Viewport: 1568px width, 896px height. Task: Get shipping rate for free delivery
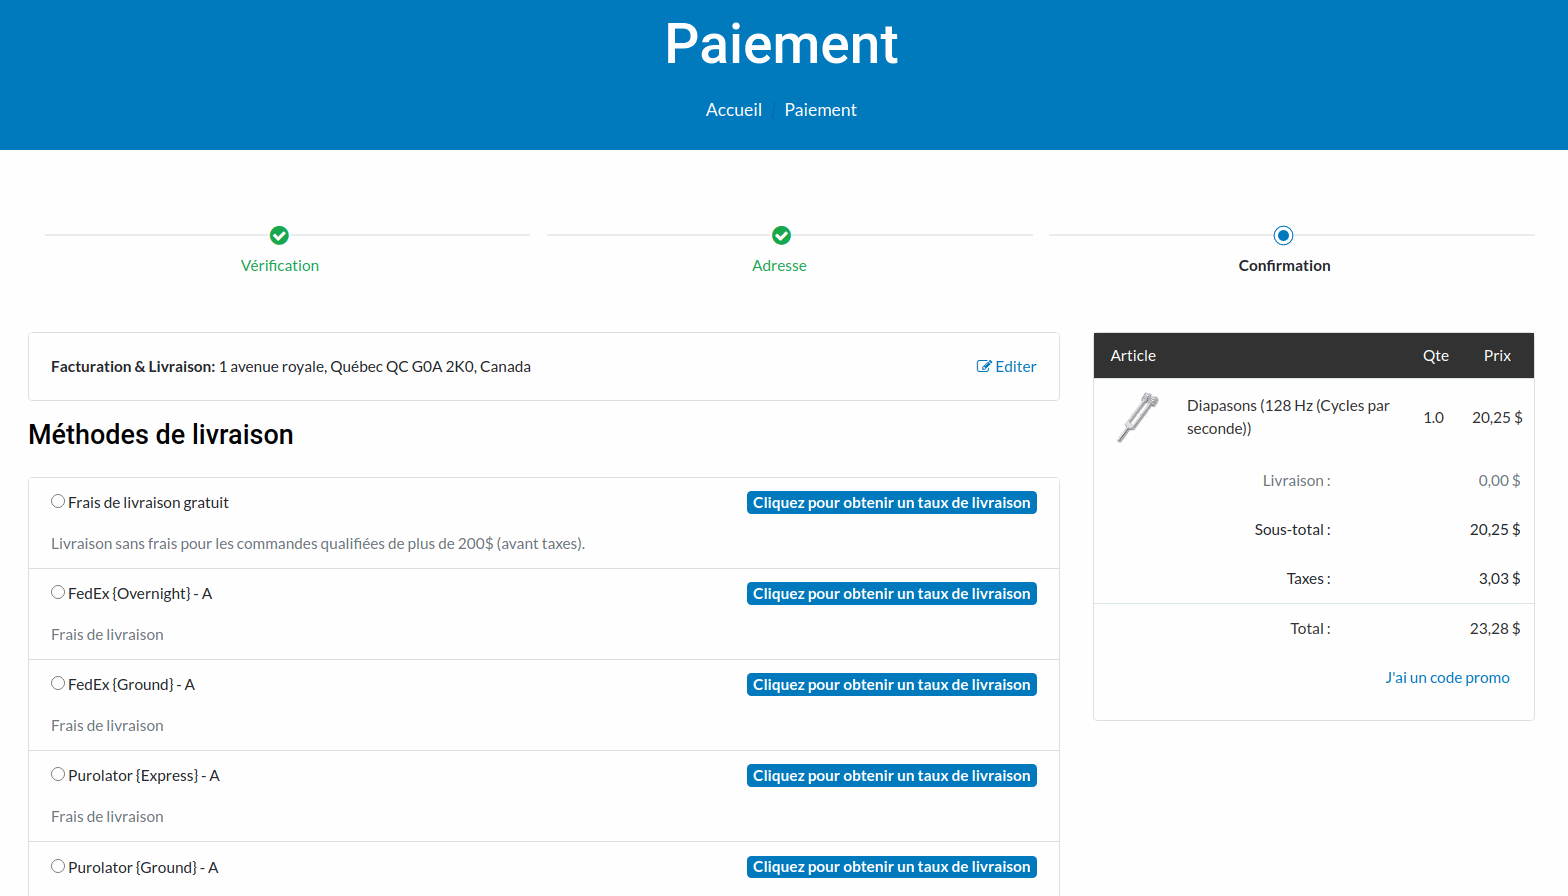pos(891,503)
